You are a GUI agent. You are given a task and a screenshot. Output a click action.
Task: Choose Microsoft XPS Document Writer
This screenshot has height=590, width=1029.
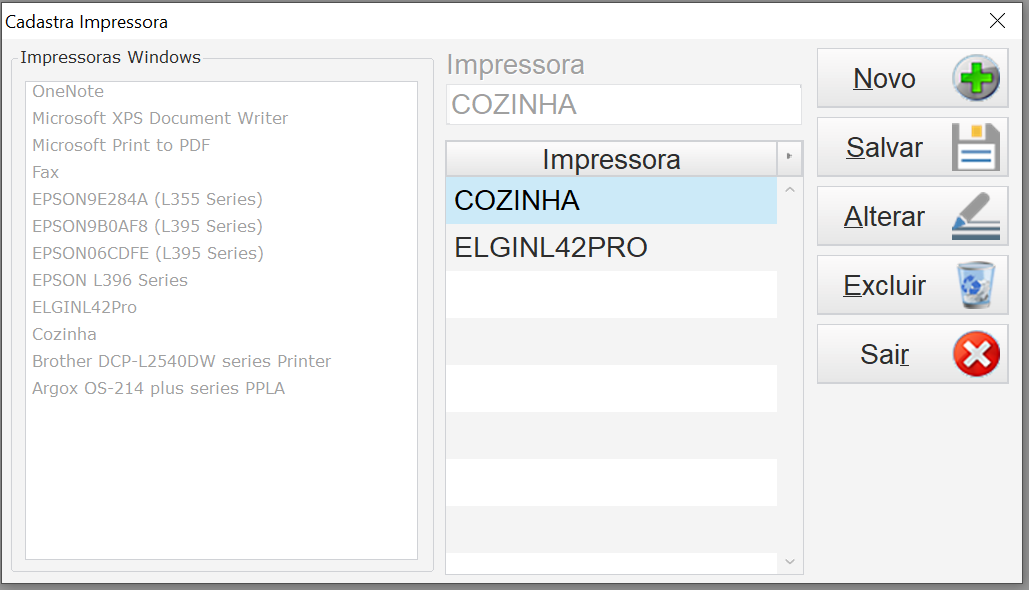160,119
